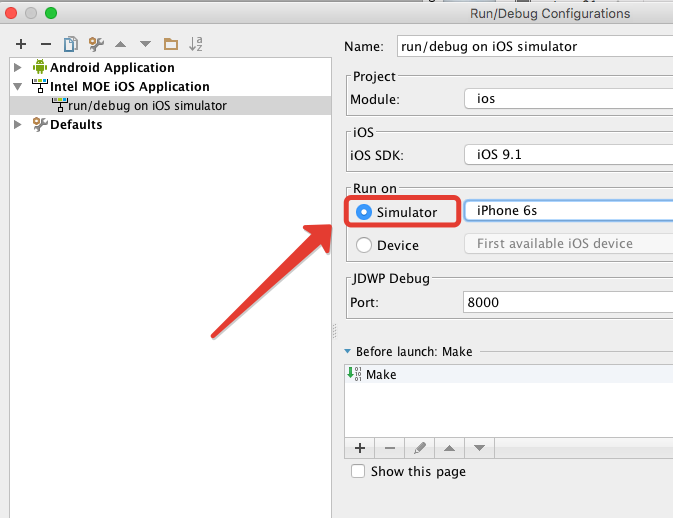673x518 pixels.
Task: Collapse the Intel MOE iOS Application node
Action: (18, 86)
